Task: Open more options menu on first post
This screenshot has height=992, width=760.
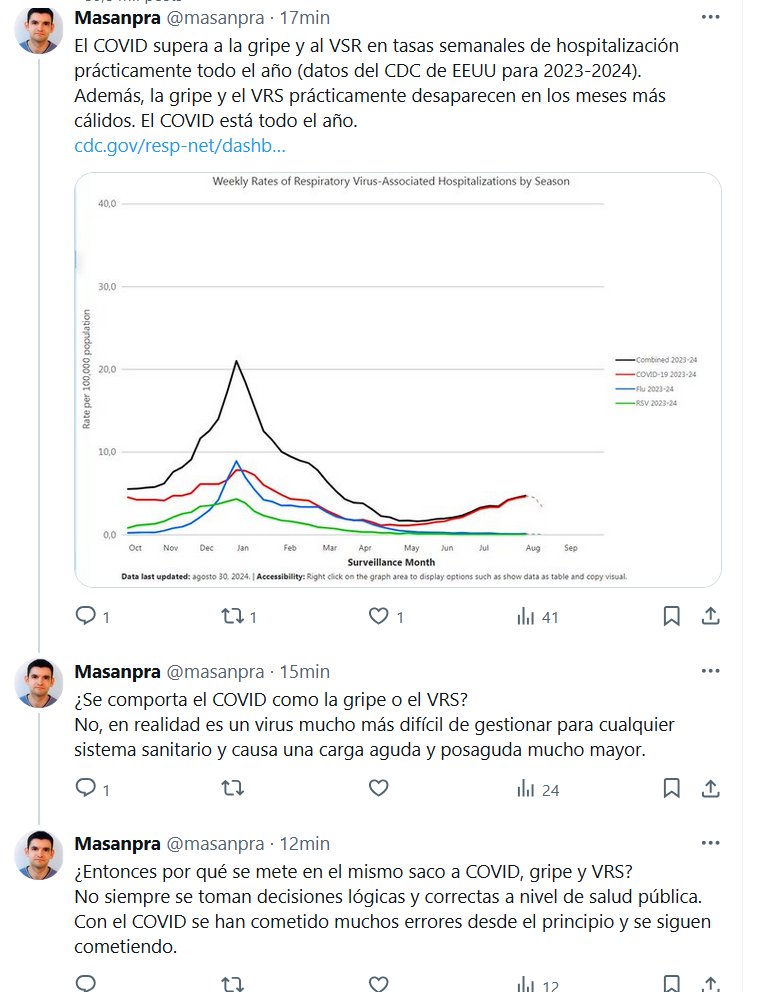Action: [710, 18]
